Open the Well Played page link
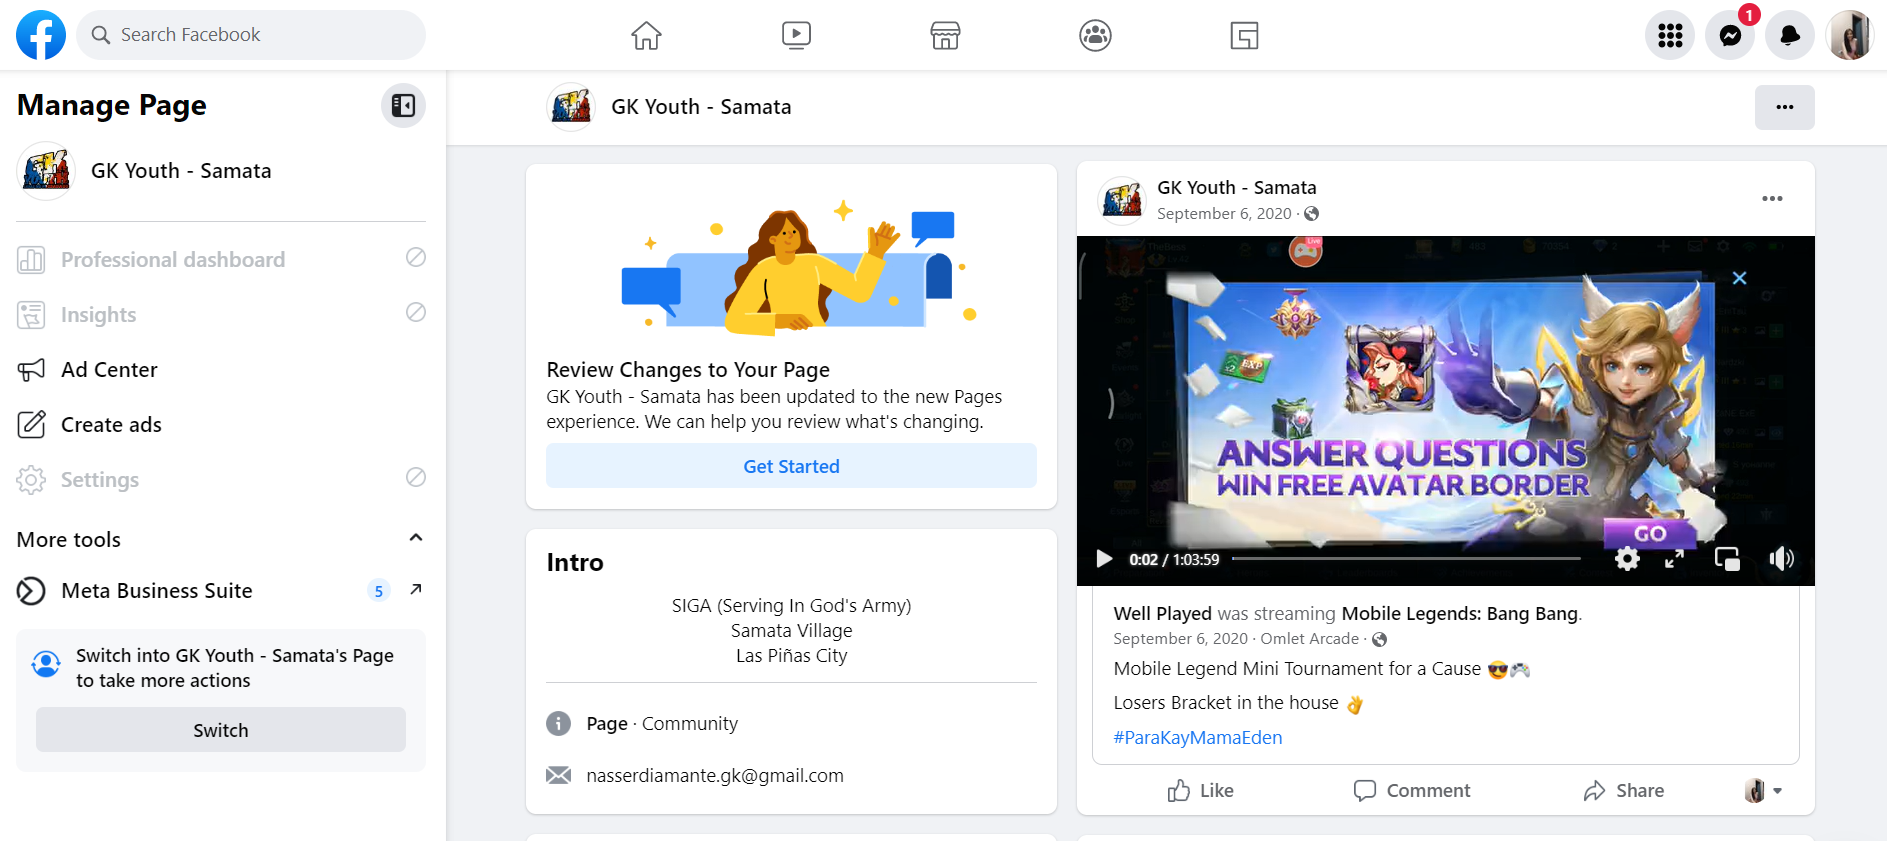The width and height of the screenshot is (1887, 841). (1163, 613)
